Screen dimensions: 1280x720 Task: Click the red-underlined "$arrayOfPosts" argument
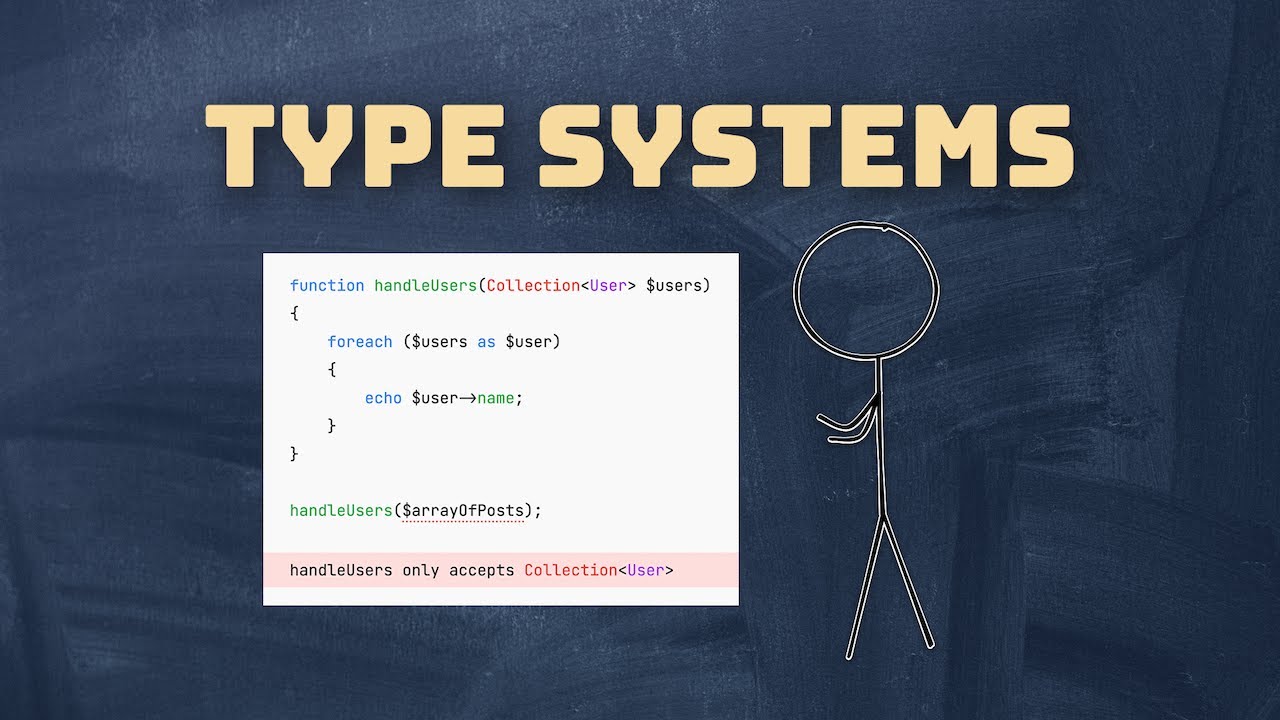click(x=463, y=511)
